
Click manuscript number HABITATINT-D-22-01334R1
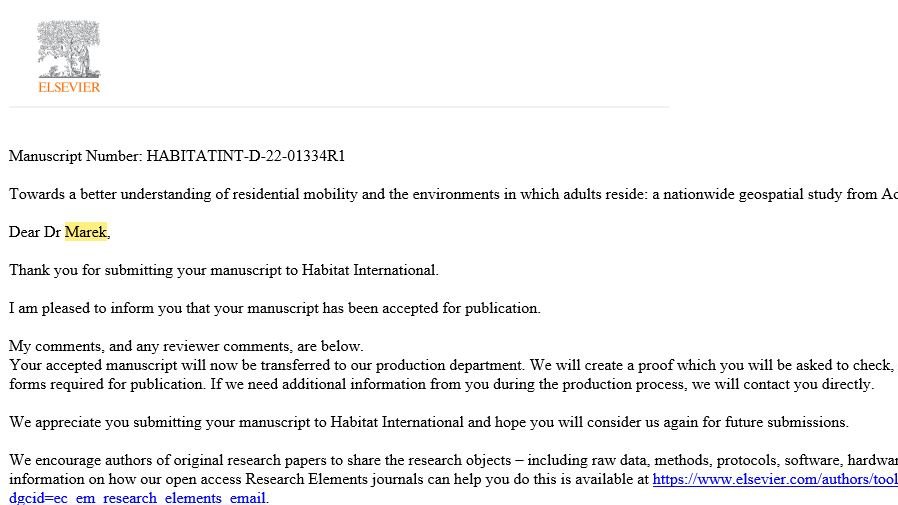[x=246, y=156]
